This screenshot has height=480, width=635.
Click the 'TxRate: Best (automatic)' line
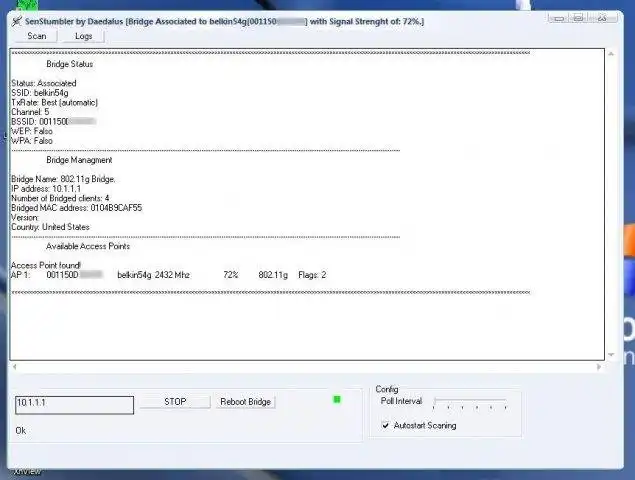pyautogui.click(x=54, y=102)
